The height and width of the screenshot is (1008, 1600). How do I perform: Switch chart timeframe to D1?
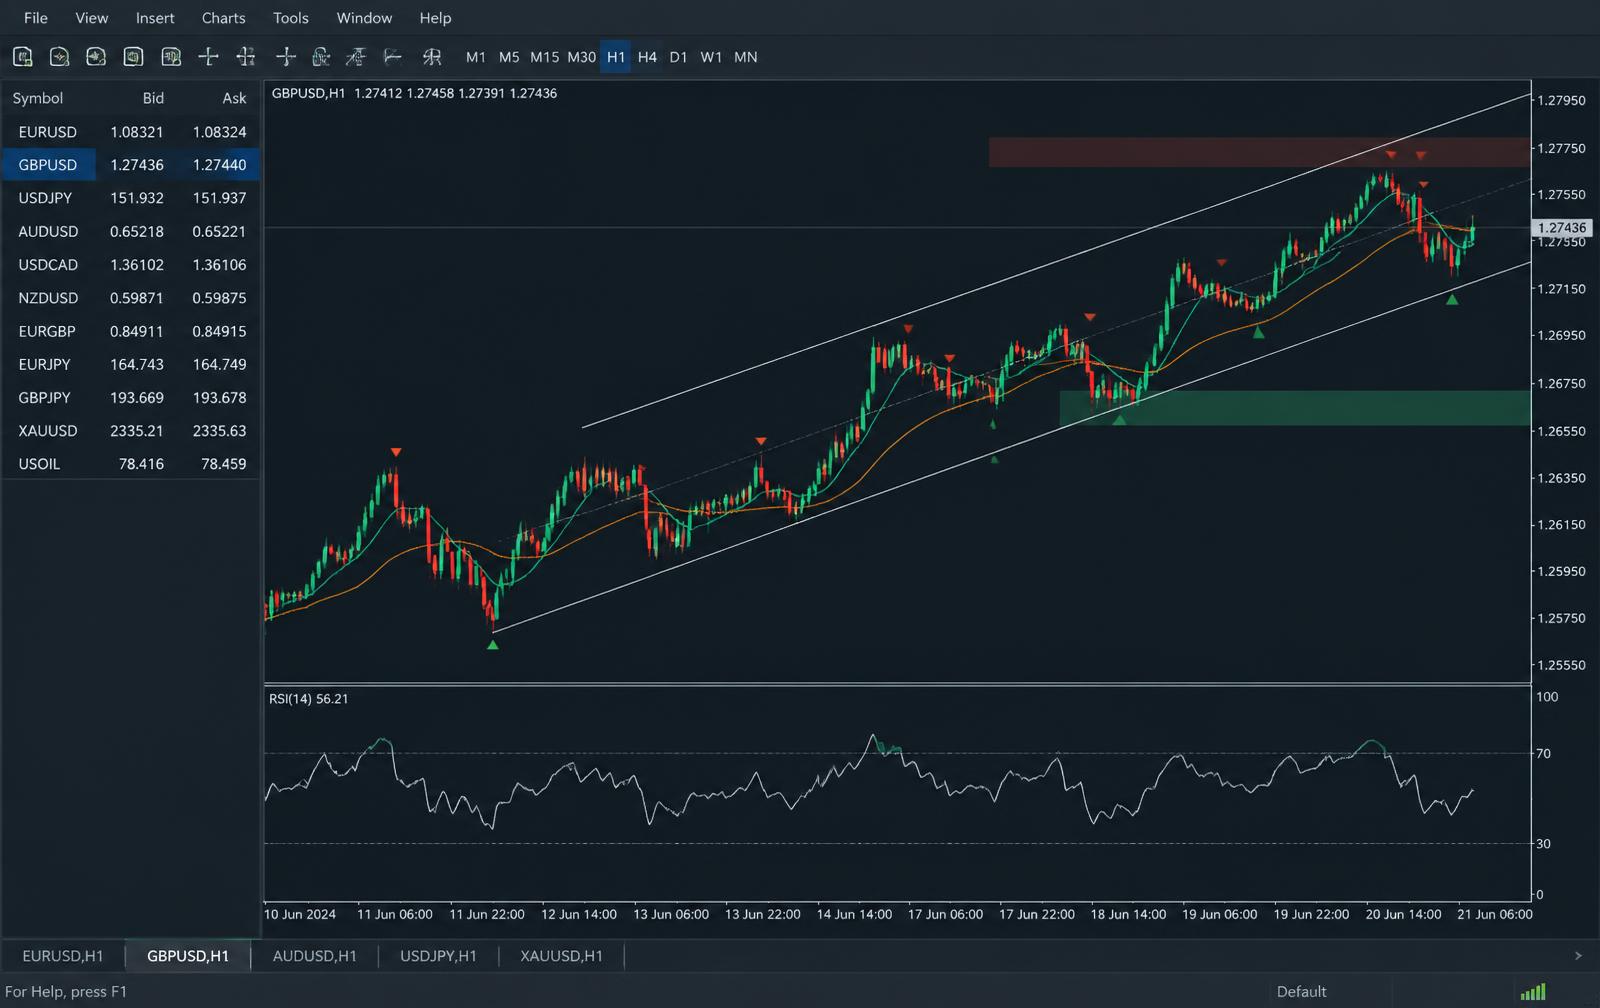pyautogui.click(x=678, y=57)
